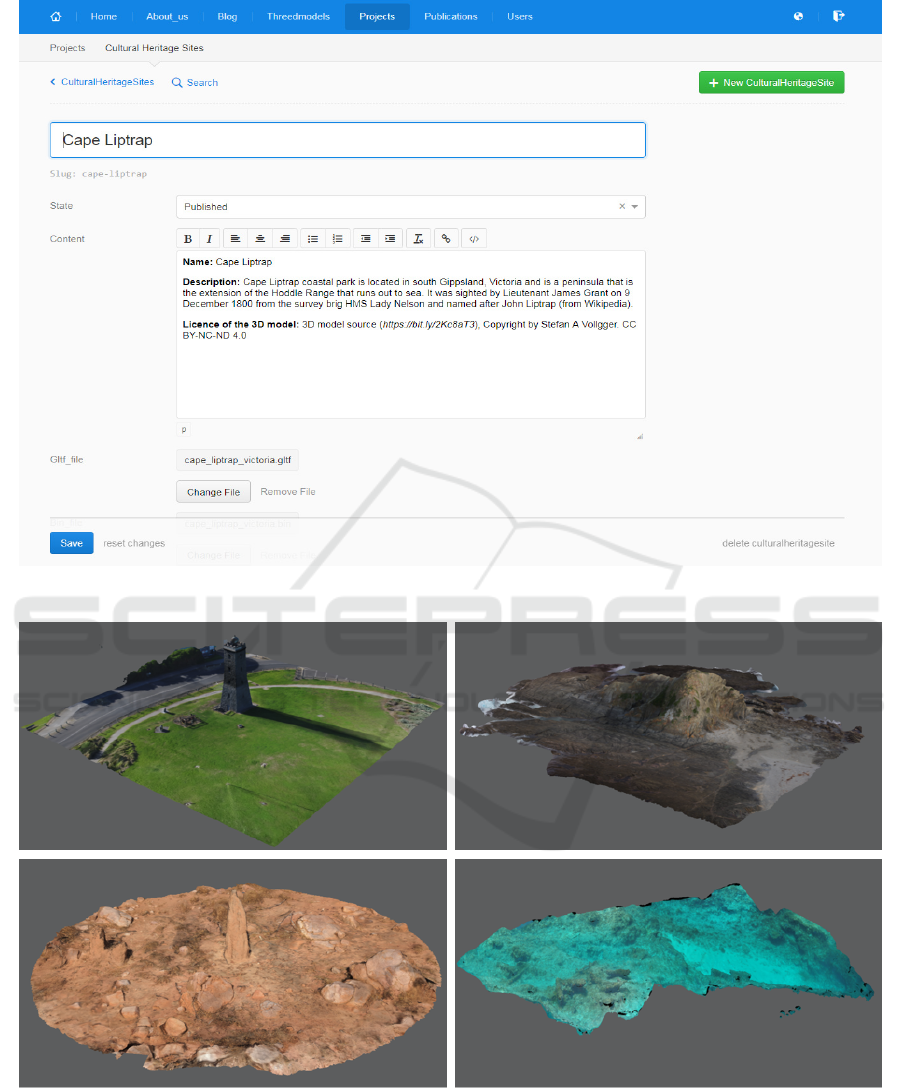901x1088 pixels.
Task: Toggle bold formatting in content editor
Action: (188, 238)
